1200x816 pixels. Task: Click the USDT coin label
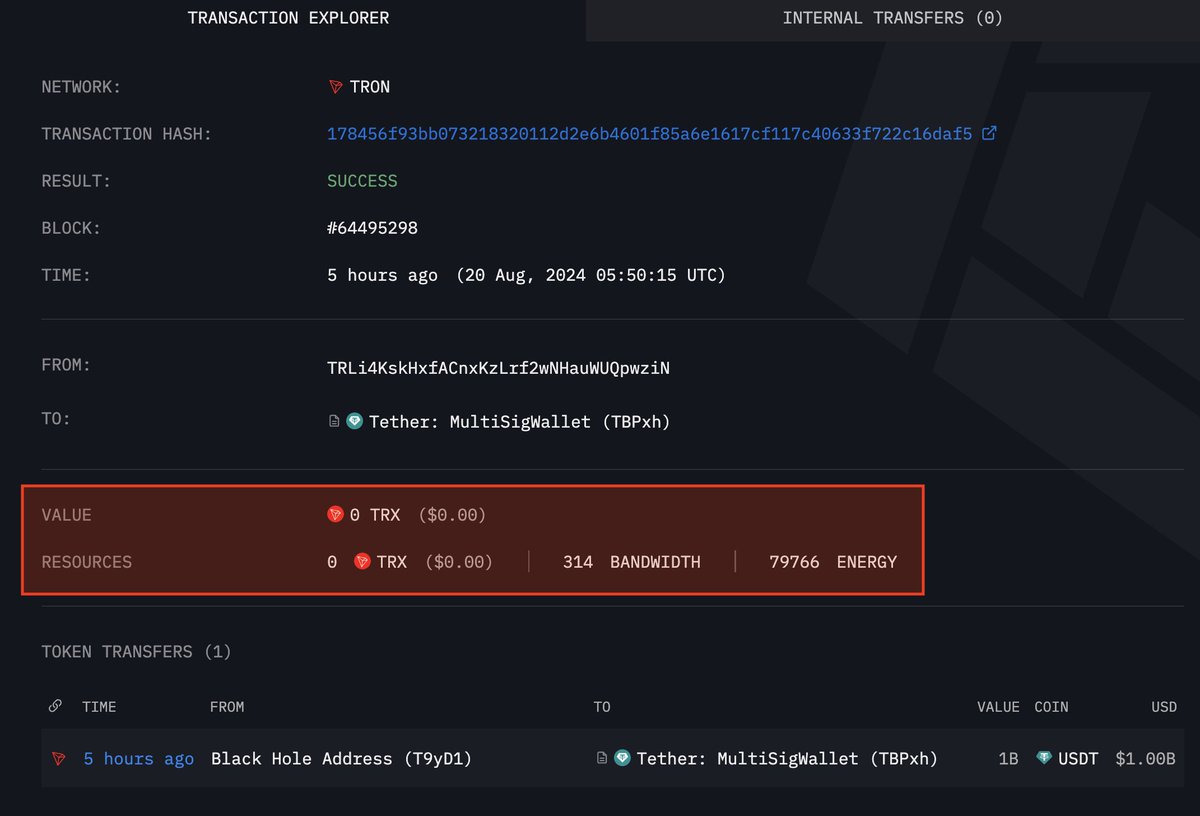point(1078,759)
